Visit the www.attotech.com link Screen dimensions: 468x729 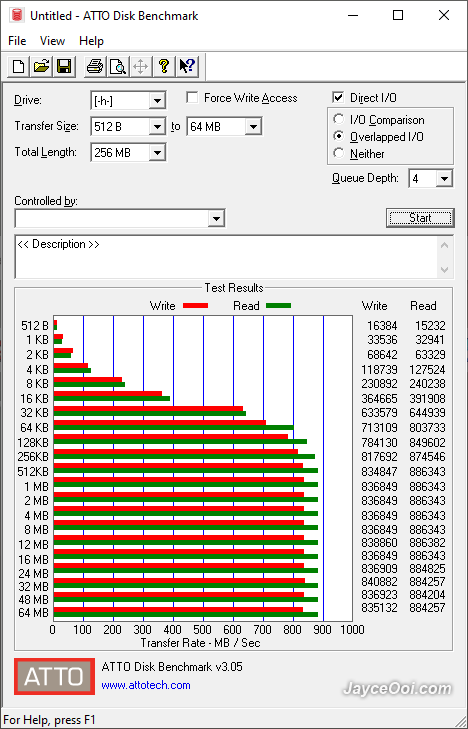click(146, 685)
